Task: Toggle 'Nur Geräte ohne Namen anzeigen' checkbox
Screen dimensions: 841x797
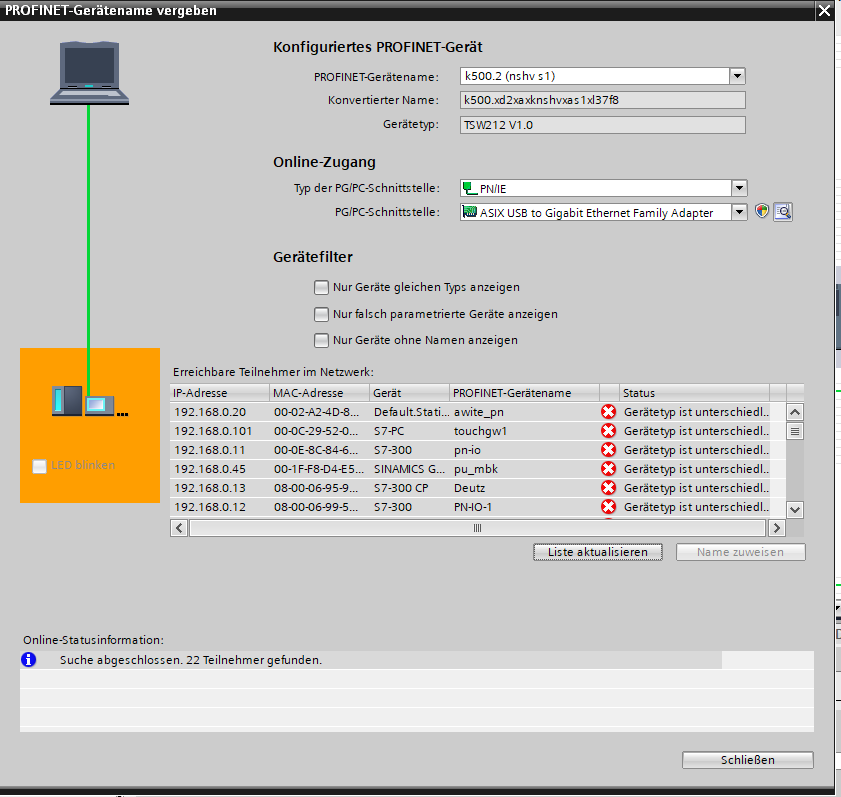Action: pyautogui.click(x=321, y=340)
